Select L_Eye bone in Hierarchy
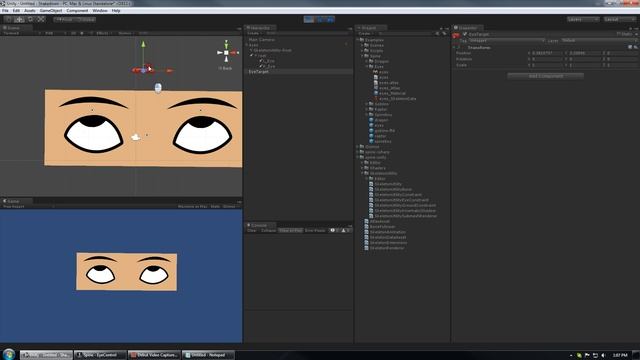 click(x=269, y=61)
